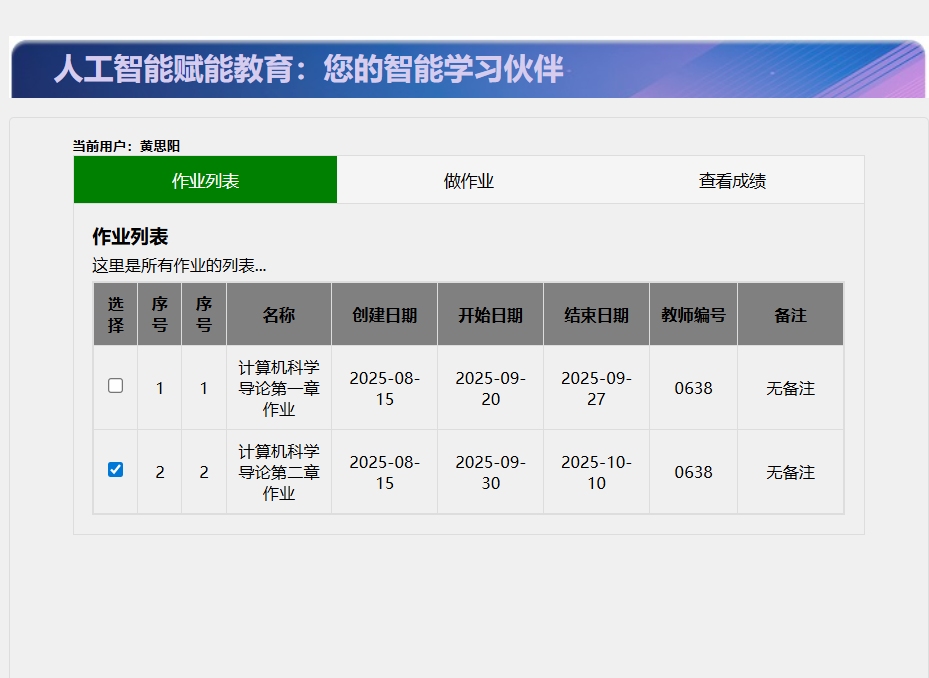Click the 创建日期 column header
The height and width of the screenshot is (678, 929).
click(x=384, y=315)
